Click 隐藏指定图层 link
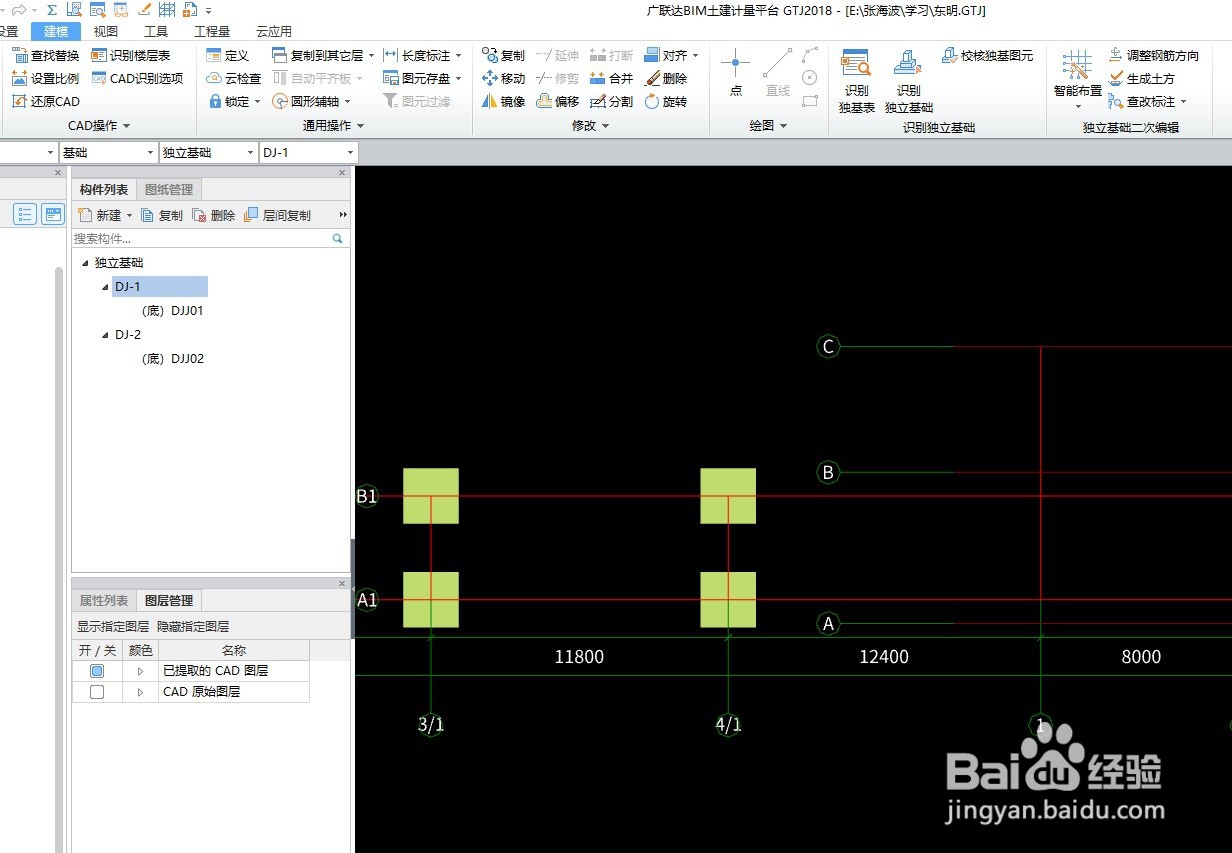The image size is (1232, 853). (x=193, y=627)
